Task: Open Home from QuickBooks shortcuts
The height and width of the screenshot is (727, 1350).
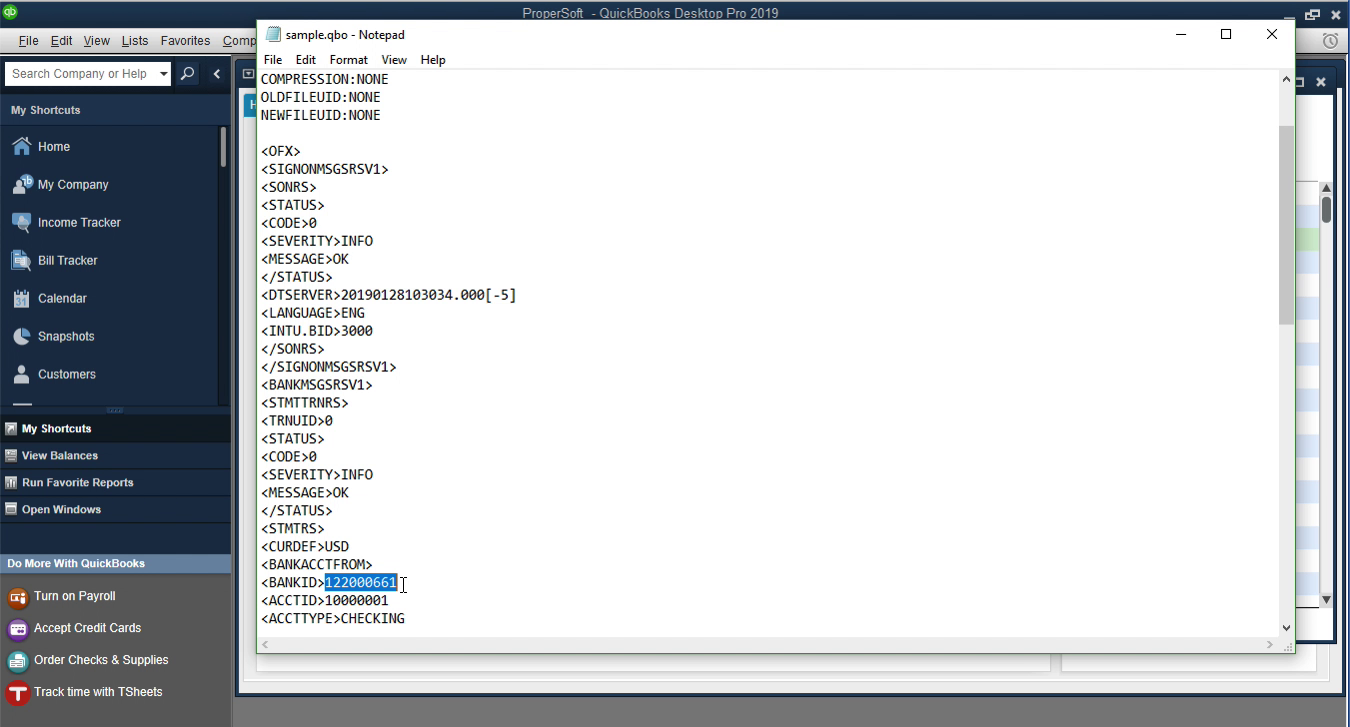Action: click(54, 146)
